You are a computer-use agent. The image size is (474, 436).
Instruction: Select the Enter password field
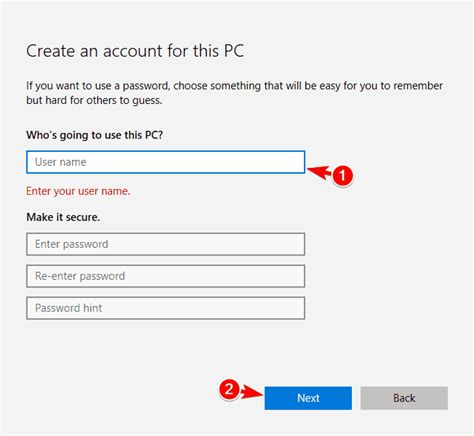point(166,244)
